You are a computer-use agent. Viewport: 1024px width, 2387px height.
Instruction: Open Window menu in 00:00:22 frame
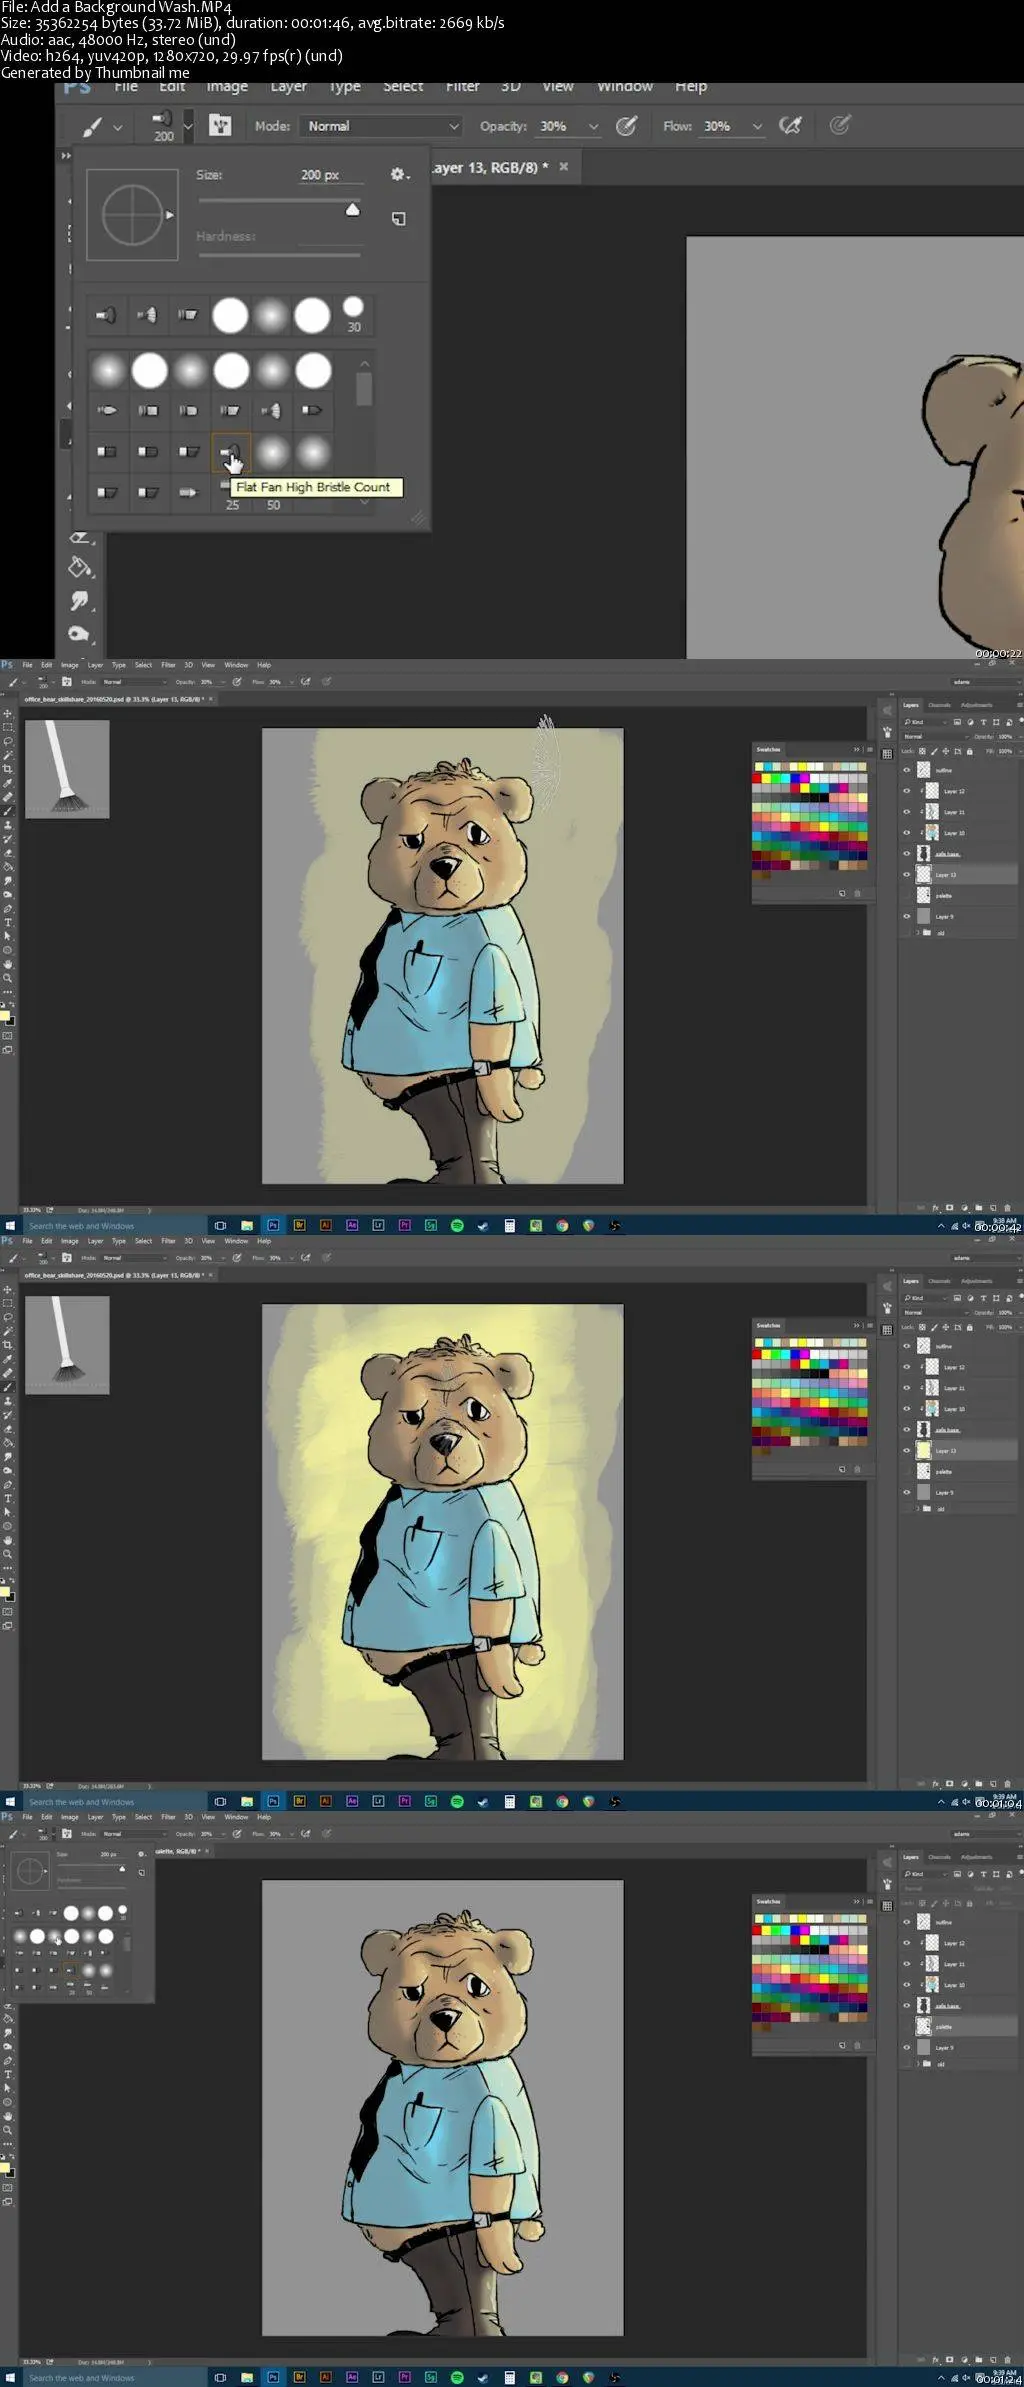coord(625,87)
